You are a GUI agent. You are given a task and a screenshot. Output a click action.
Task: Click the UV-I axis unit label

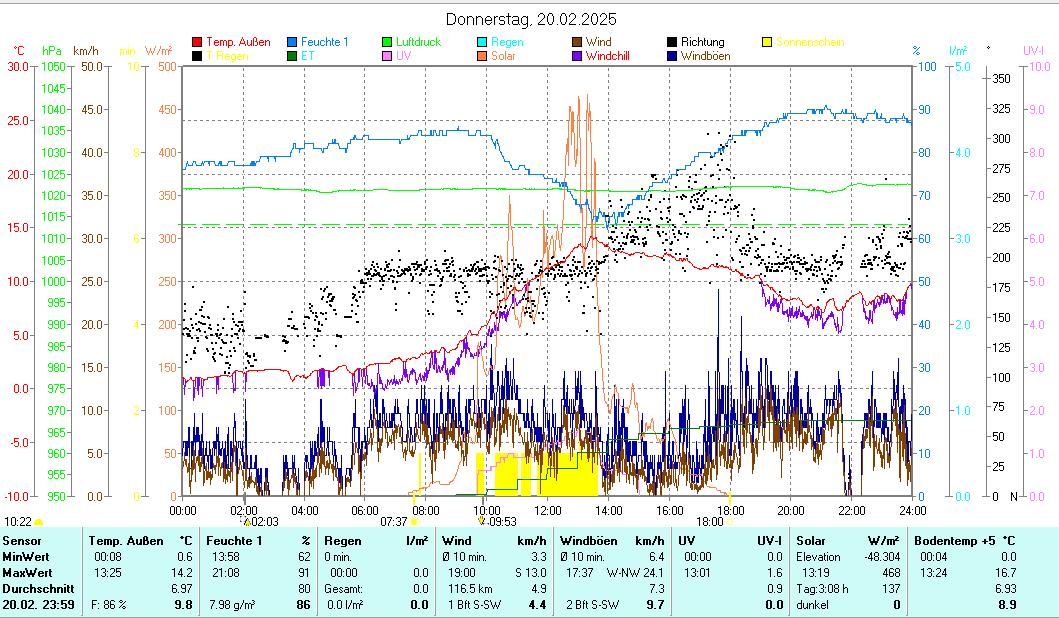(x=1033, y=51)
